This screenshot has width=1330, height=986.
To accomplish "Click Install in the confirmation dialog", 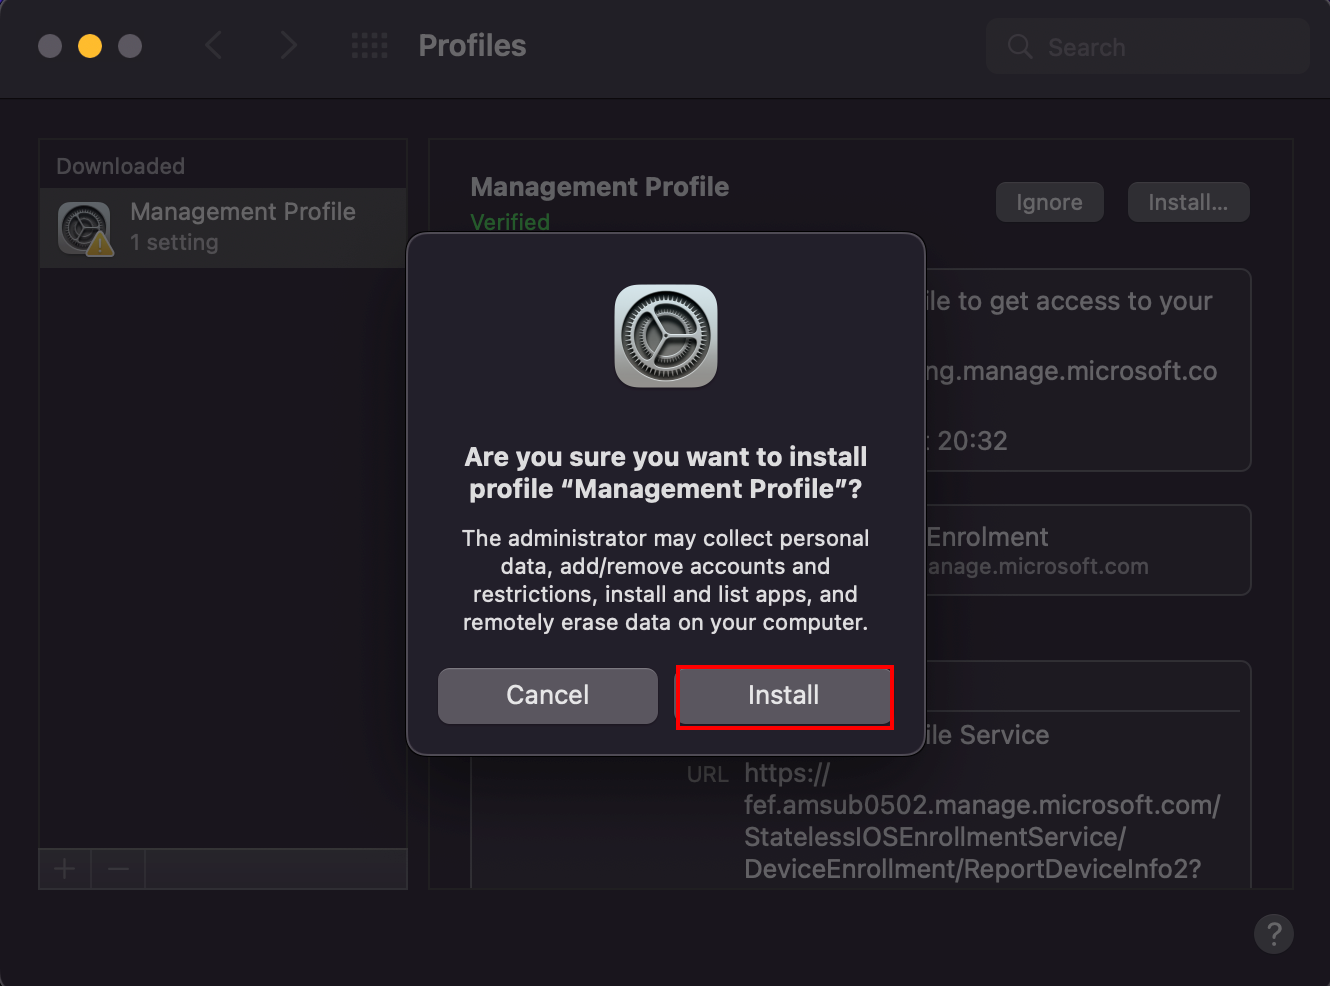I will tap(784, 696).
